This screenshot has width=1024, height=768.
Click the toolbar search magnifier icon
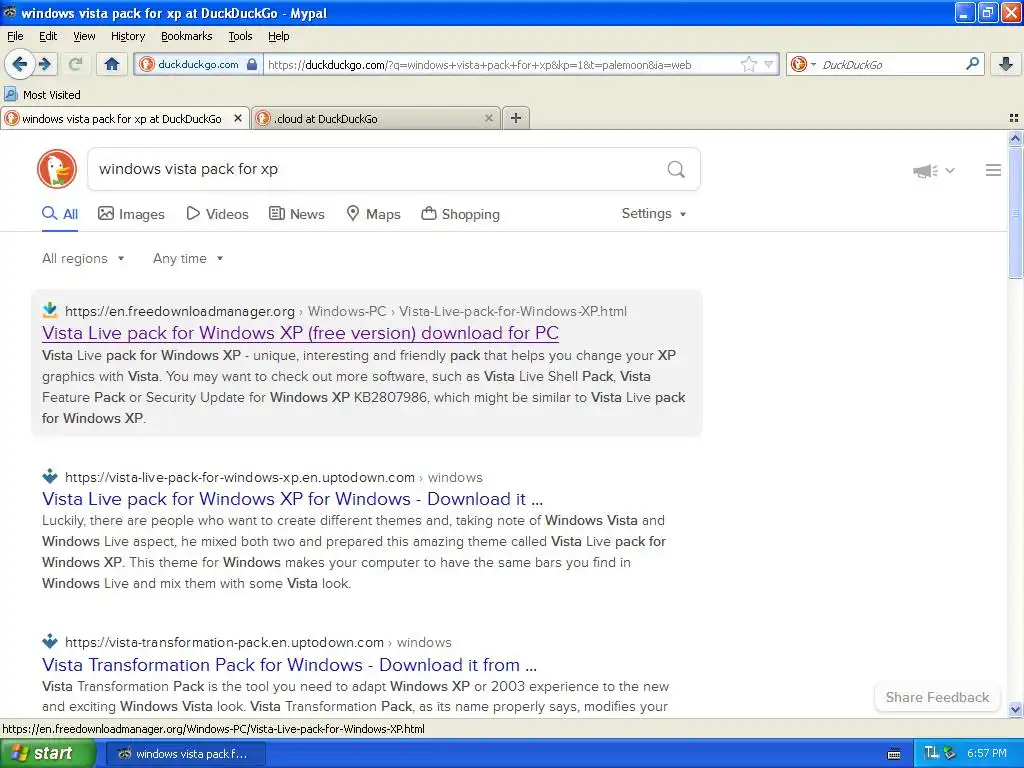pyautogui.click(x=972, y=63)
